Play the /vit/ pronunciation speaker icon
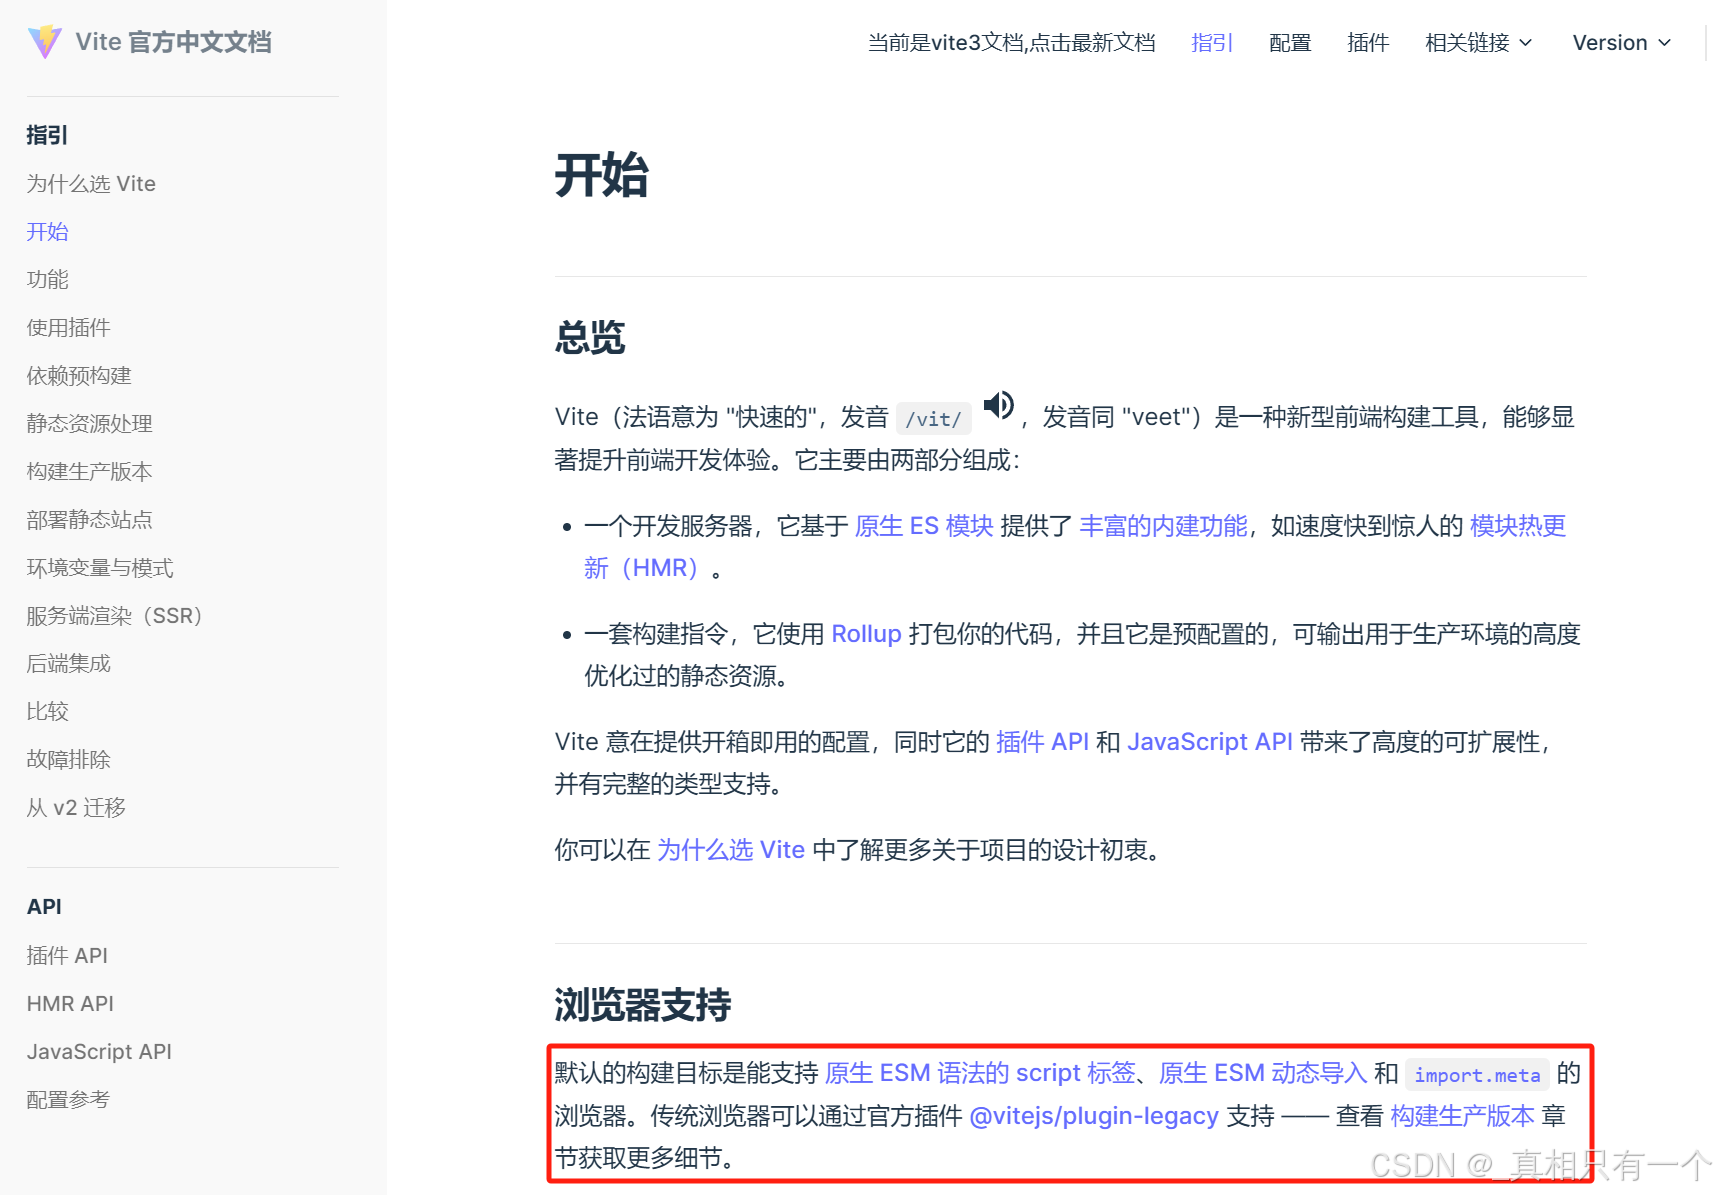The width and height of the screenshot is (1717, 1195). tap(998, 405)
